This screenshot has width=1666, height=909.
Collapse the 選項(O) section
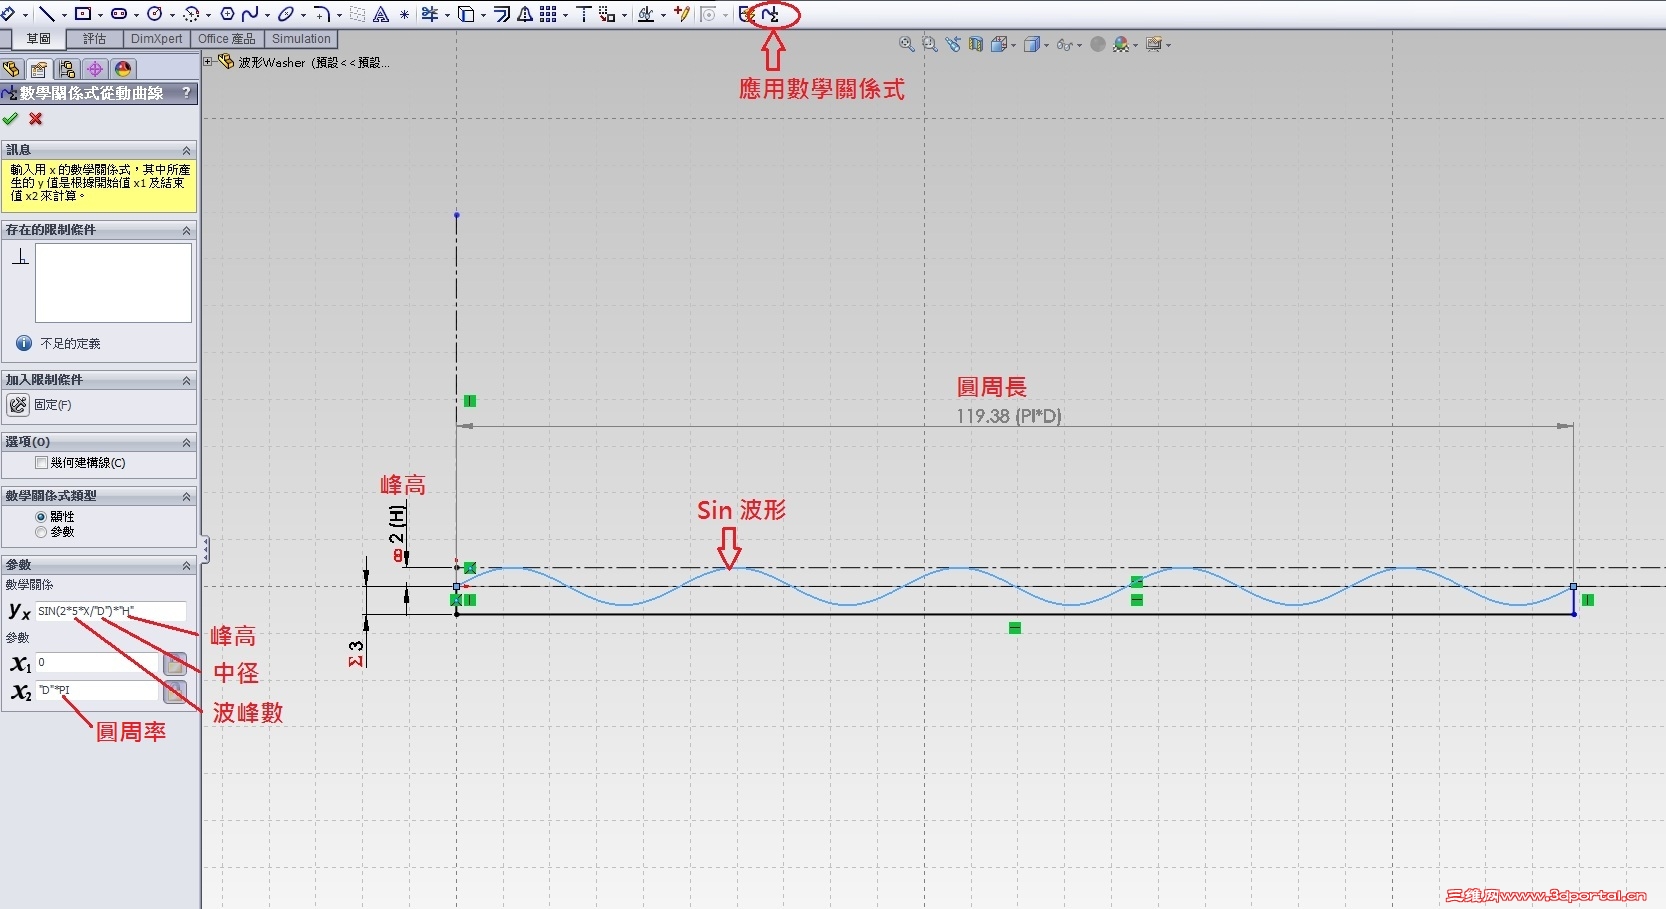(x=186, y=442)
